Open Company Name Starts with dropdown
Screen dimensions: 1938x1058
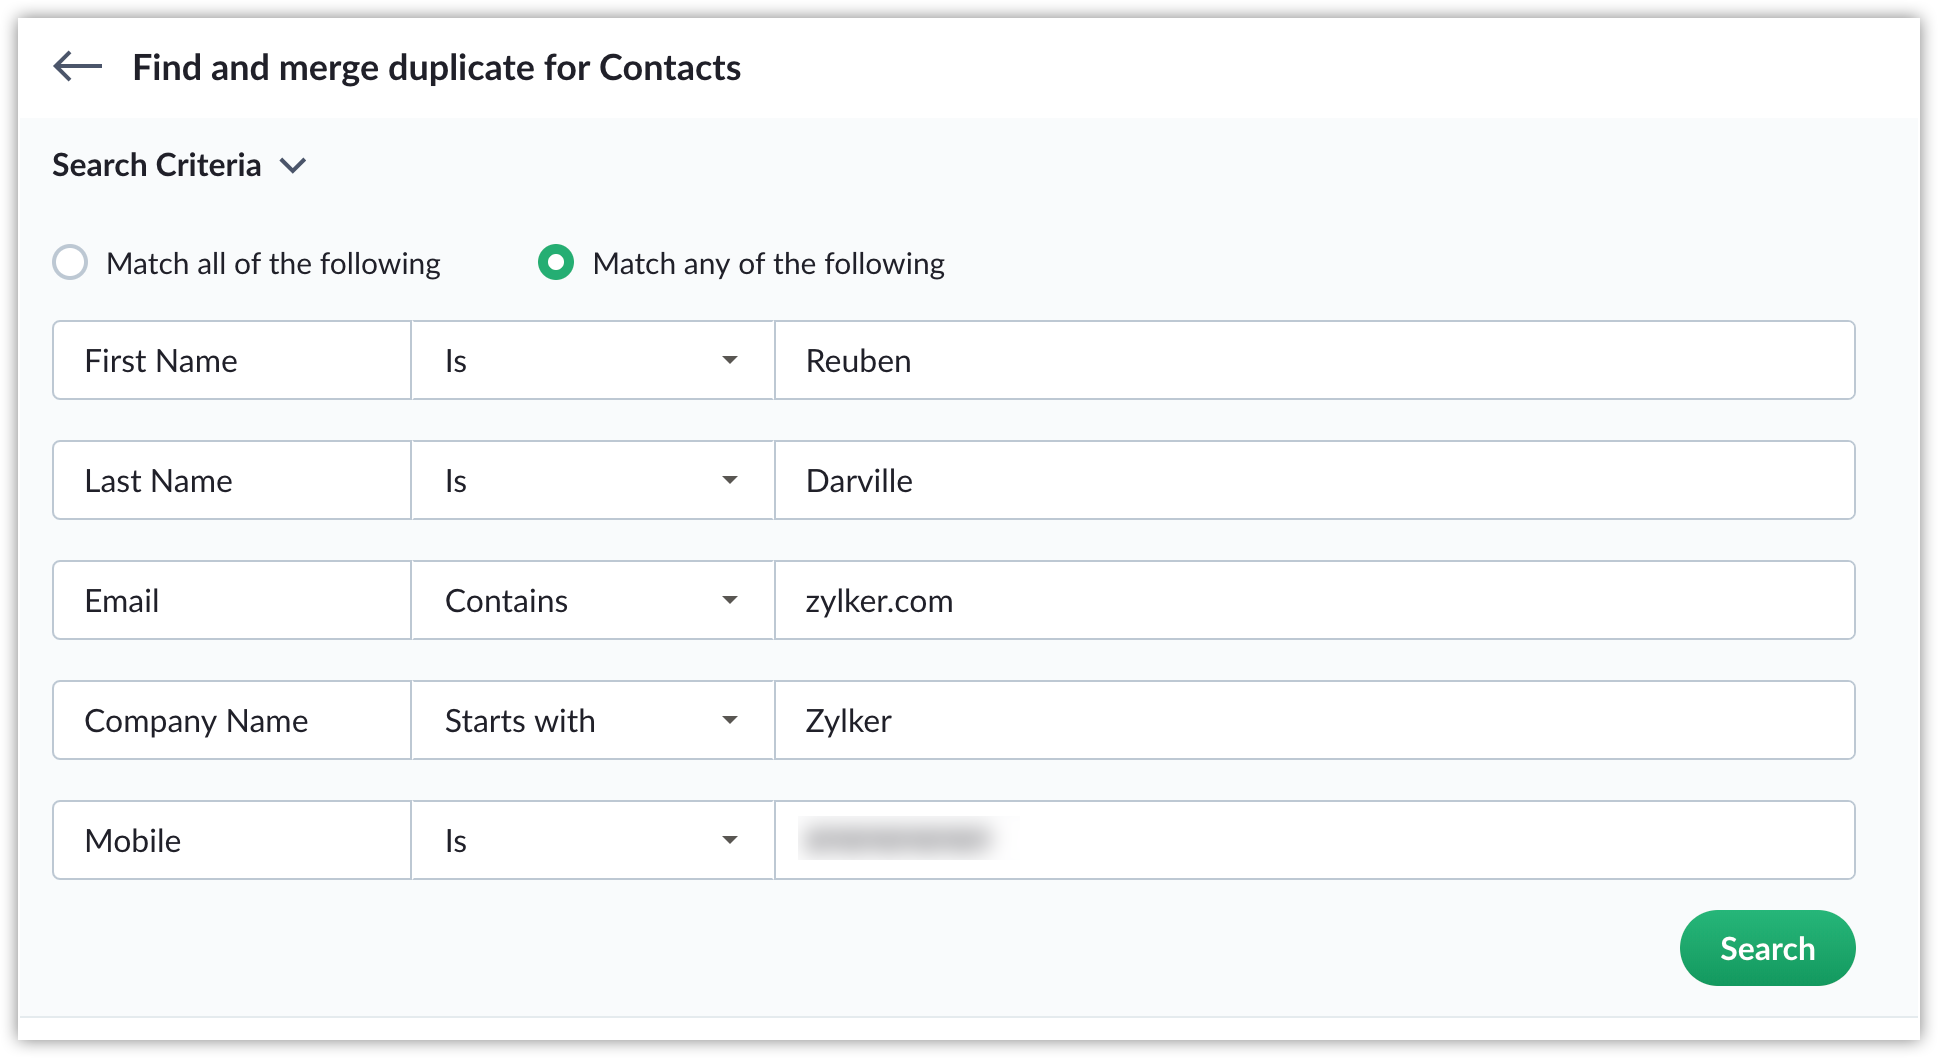[592, 721]
